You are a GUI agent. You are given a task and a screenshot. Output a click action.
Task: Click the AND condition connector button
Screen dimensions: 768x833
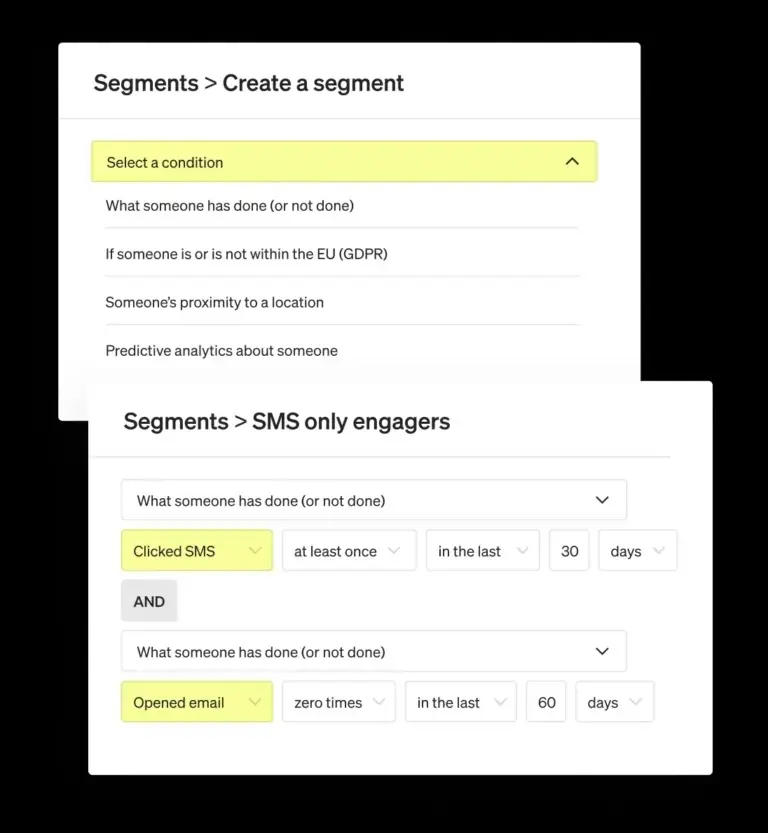(x=149, y=602)
